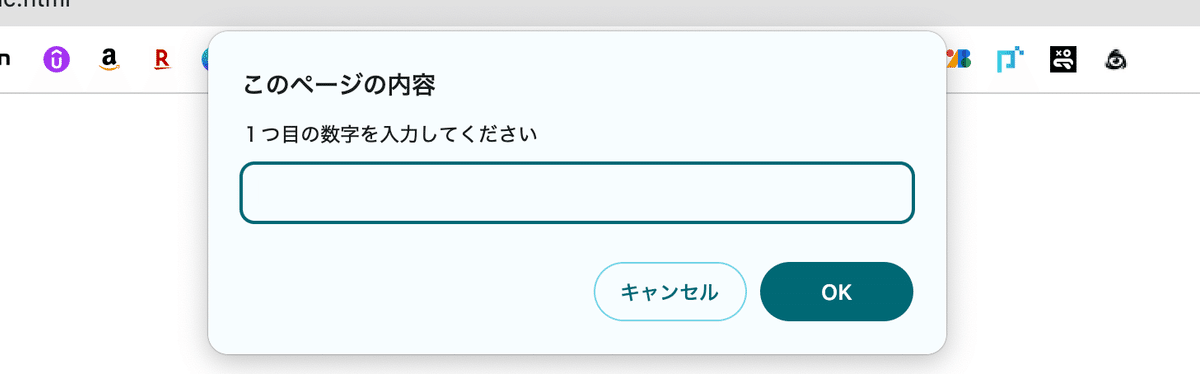The width and height of the screenshot is (1200, 374).
Task: Focus the number prompt text field
Action: 577,192
